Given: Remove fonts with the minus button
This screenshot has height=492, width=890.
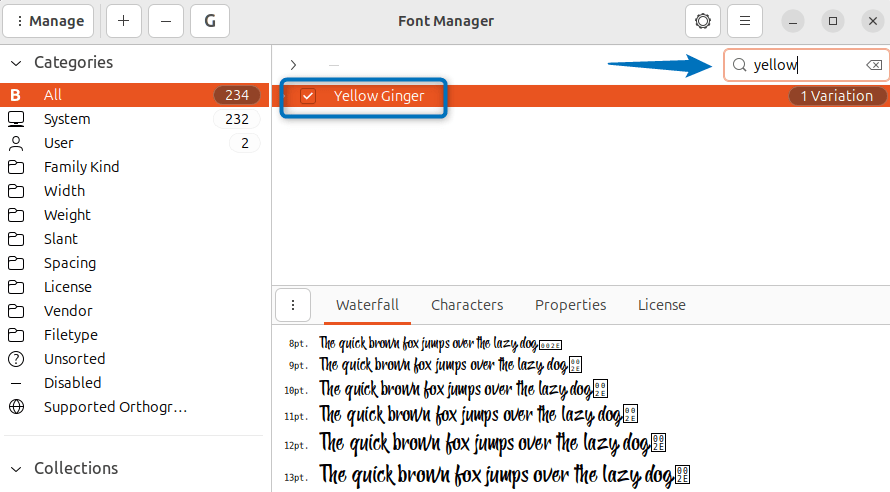Looking at the screenshot, I should point(166,21).
